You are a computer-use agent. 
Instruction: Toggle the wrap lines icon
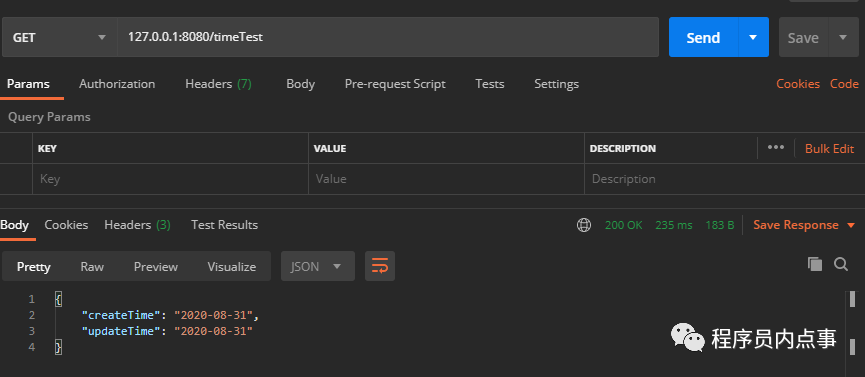380,267
